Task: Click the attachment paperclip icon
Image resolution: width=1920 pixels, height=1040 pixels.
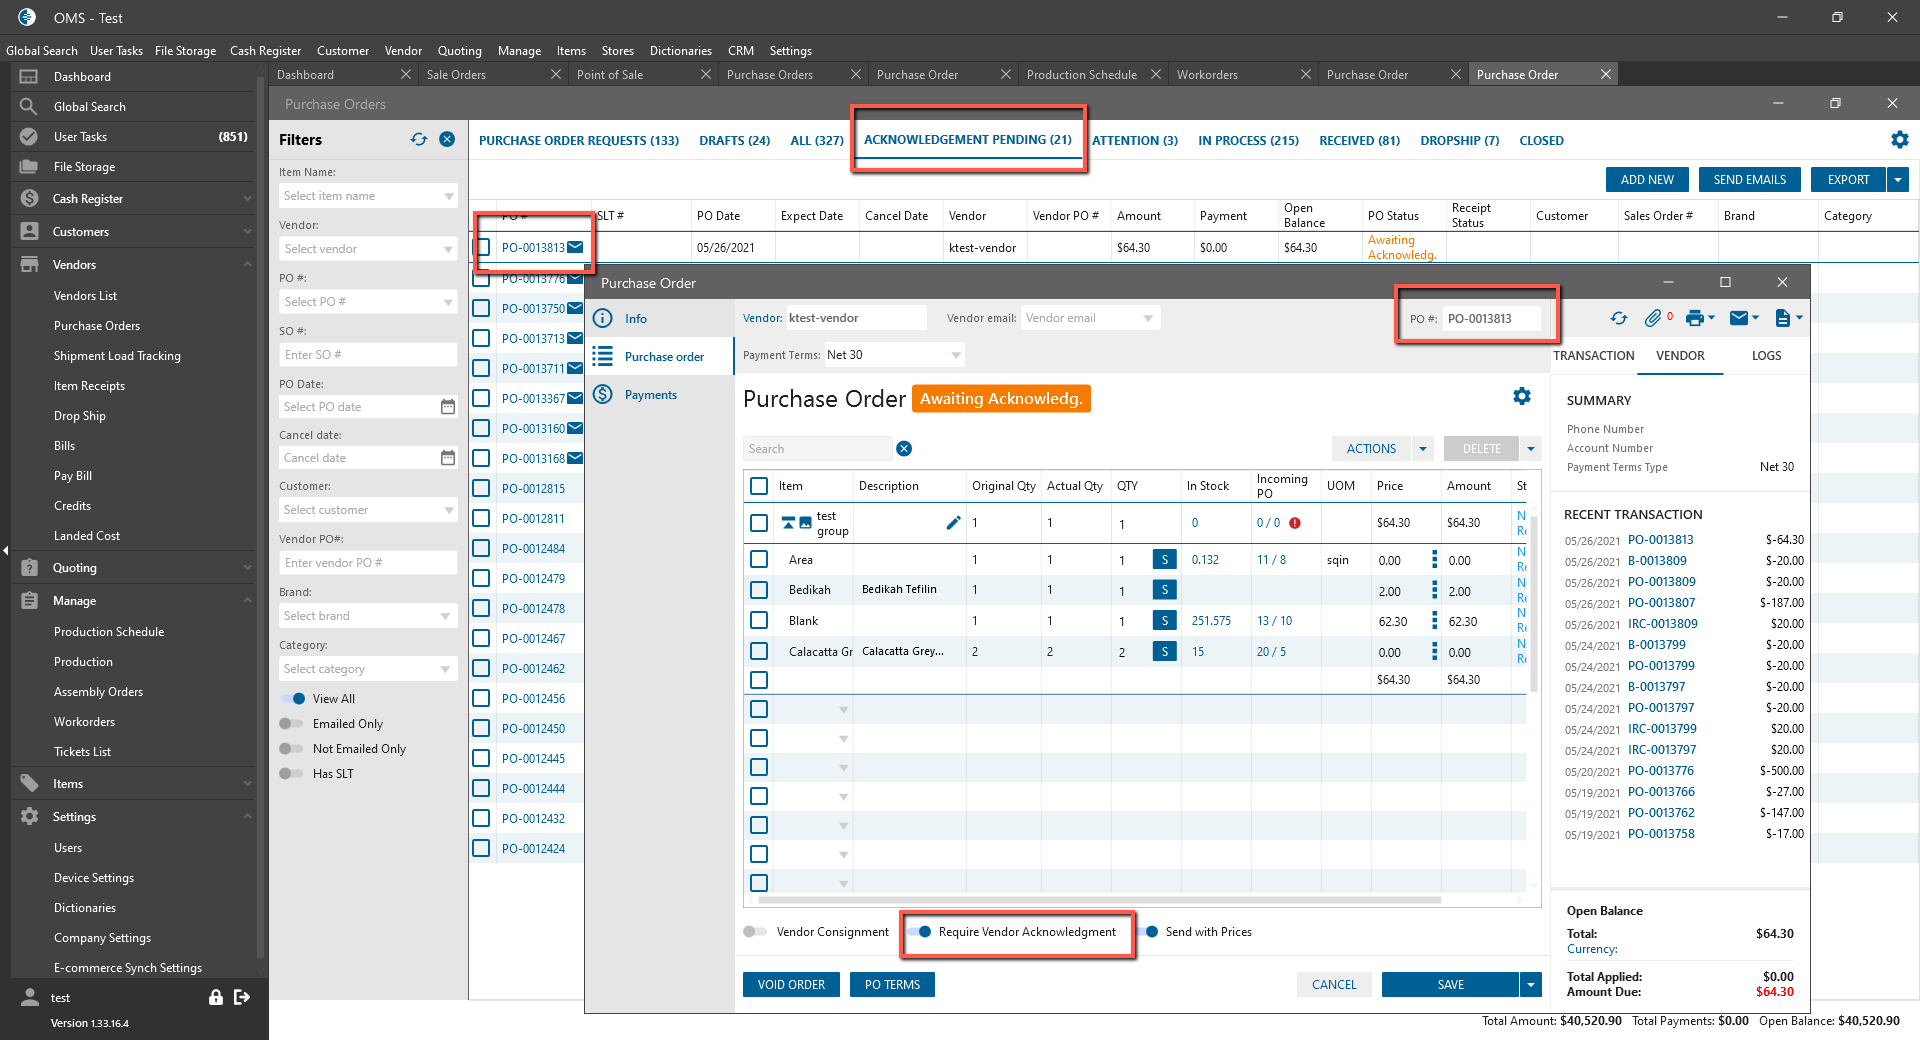Action: coord(1653,318)
